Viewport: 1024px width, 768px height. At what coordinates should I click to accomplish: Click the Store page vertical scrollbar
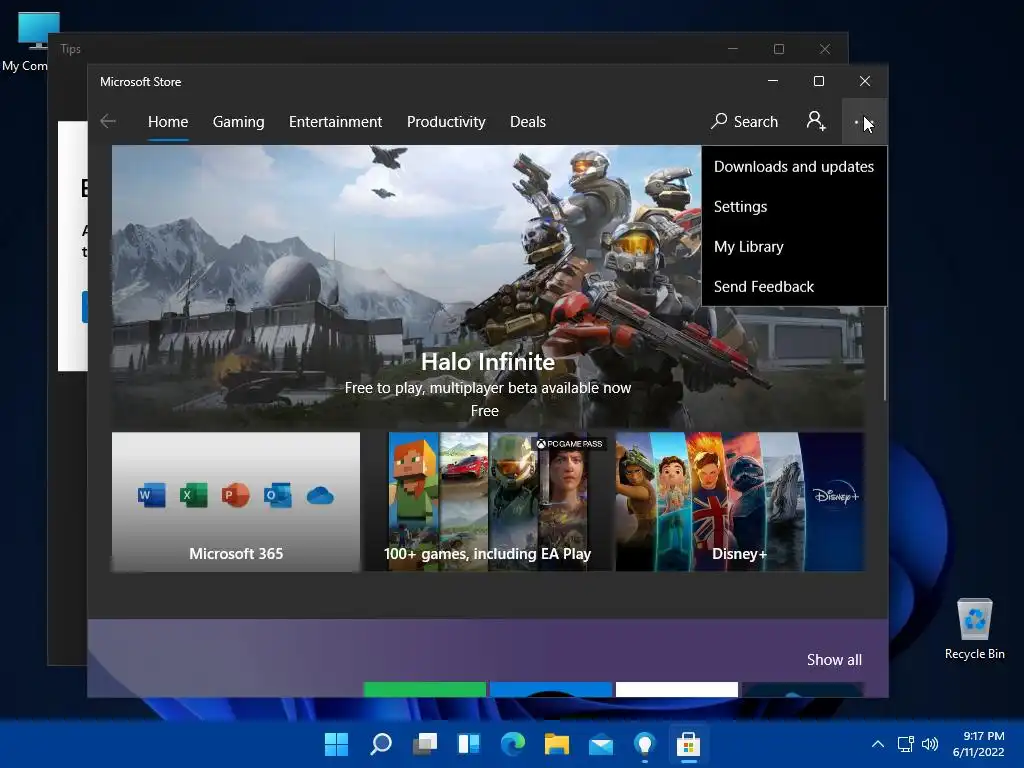(885, 353)
